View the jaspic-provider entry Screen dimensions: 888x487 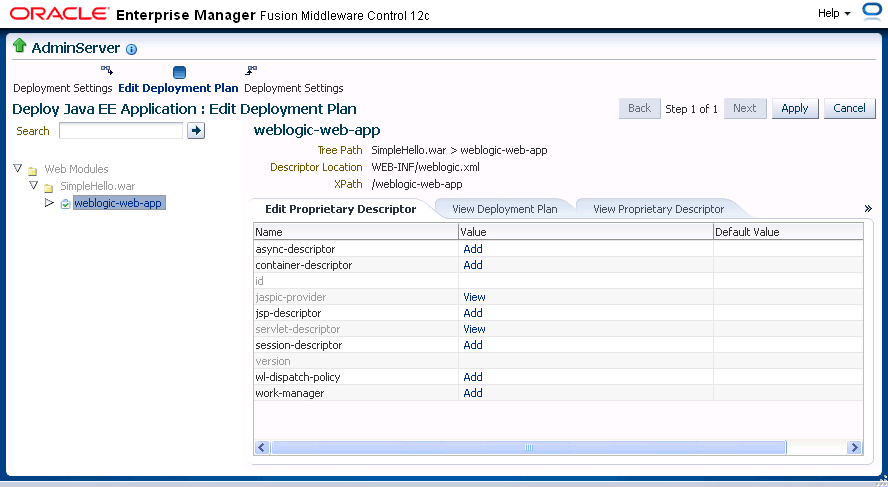pyautogui.click(x=474, y=297)
